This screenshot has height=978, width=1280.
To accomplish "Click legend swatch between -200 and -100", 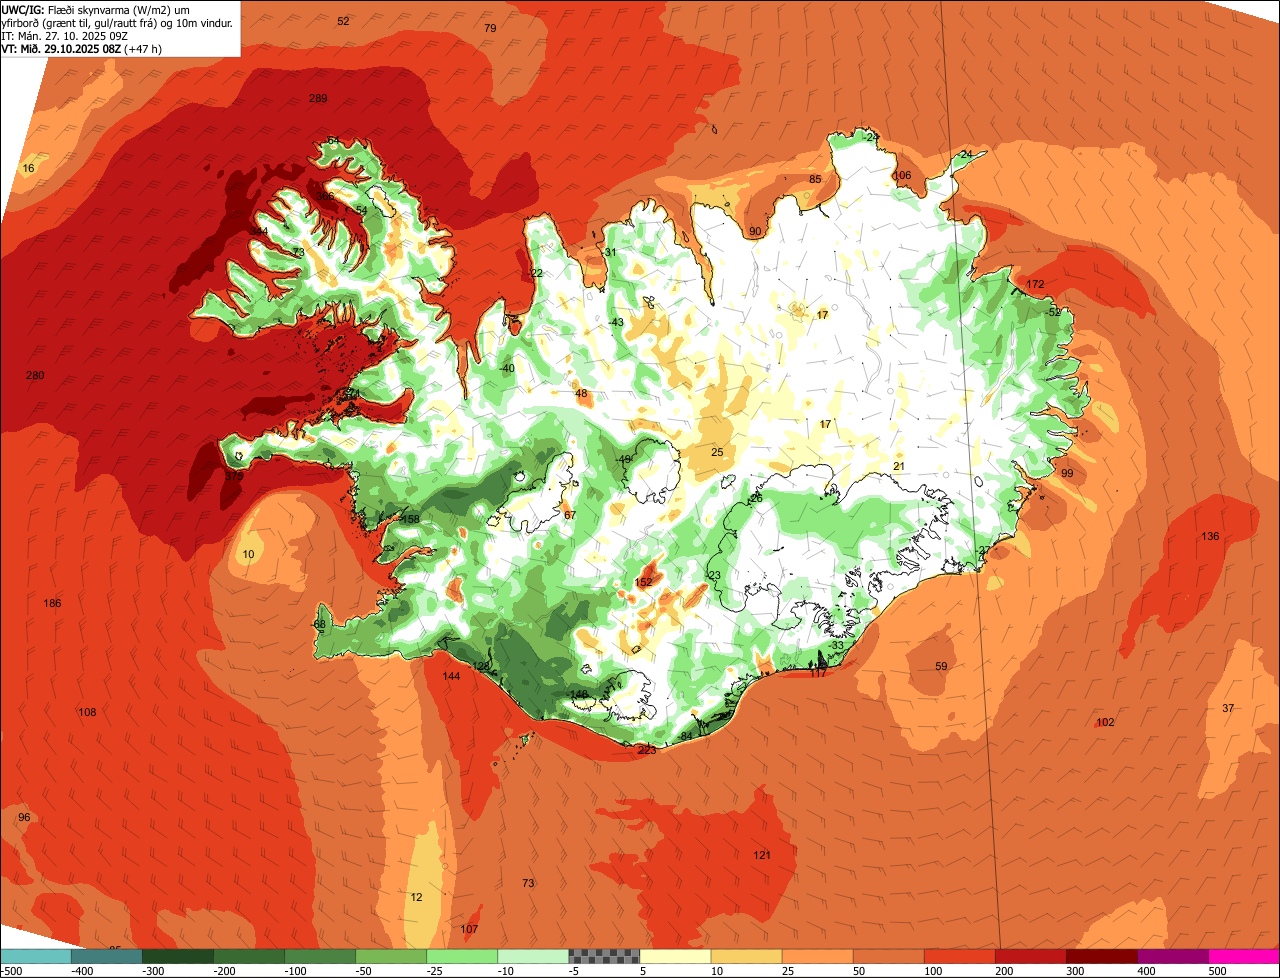I will [249, 956].
